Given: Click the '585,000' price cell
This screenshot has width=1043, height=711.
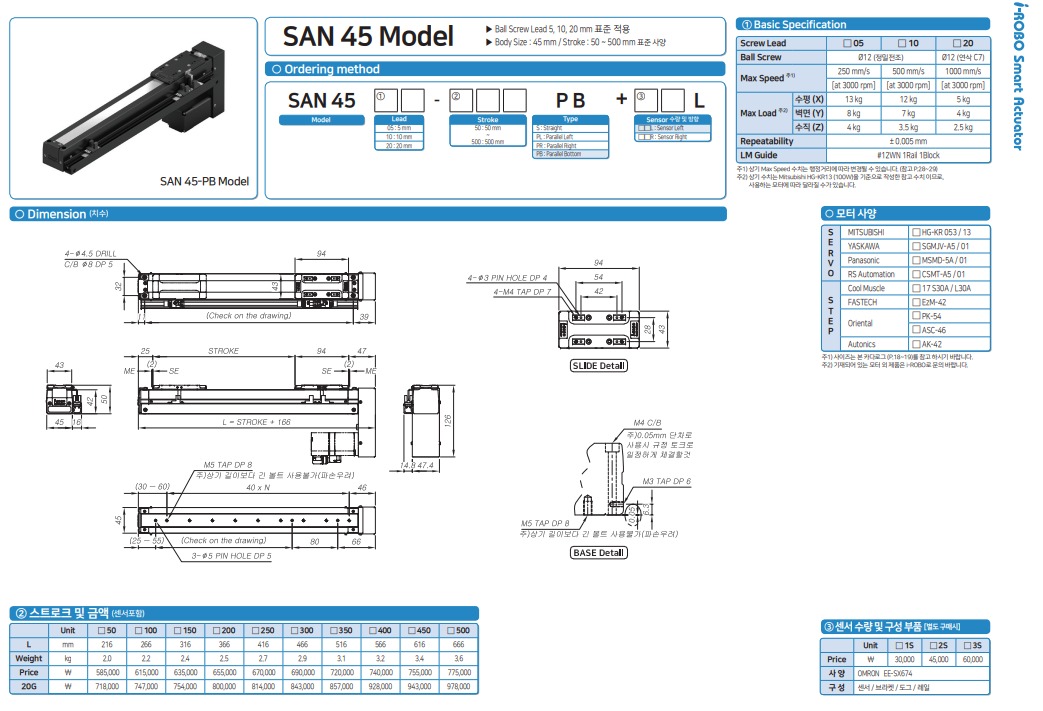Looking at the screenshot, I should coord(107,672).
